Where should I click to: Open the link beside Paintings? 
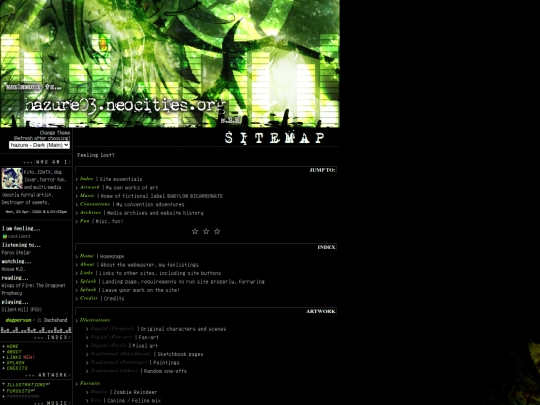pos(119,362)
